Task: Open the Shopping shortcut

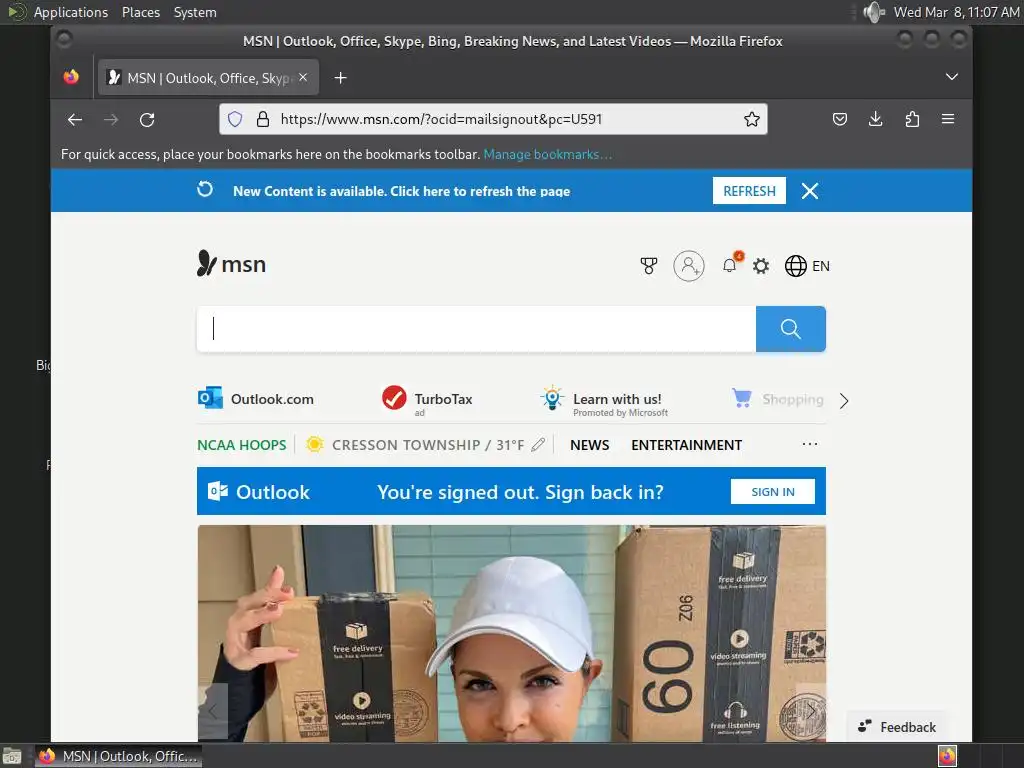Action: (x=778, y=398)
